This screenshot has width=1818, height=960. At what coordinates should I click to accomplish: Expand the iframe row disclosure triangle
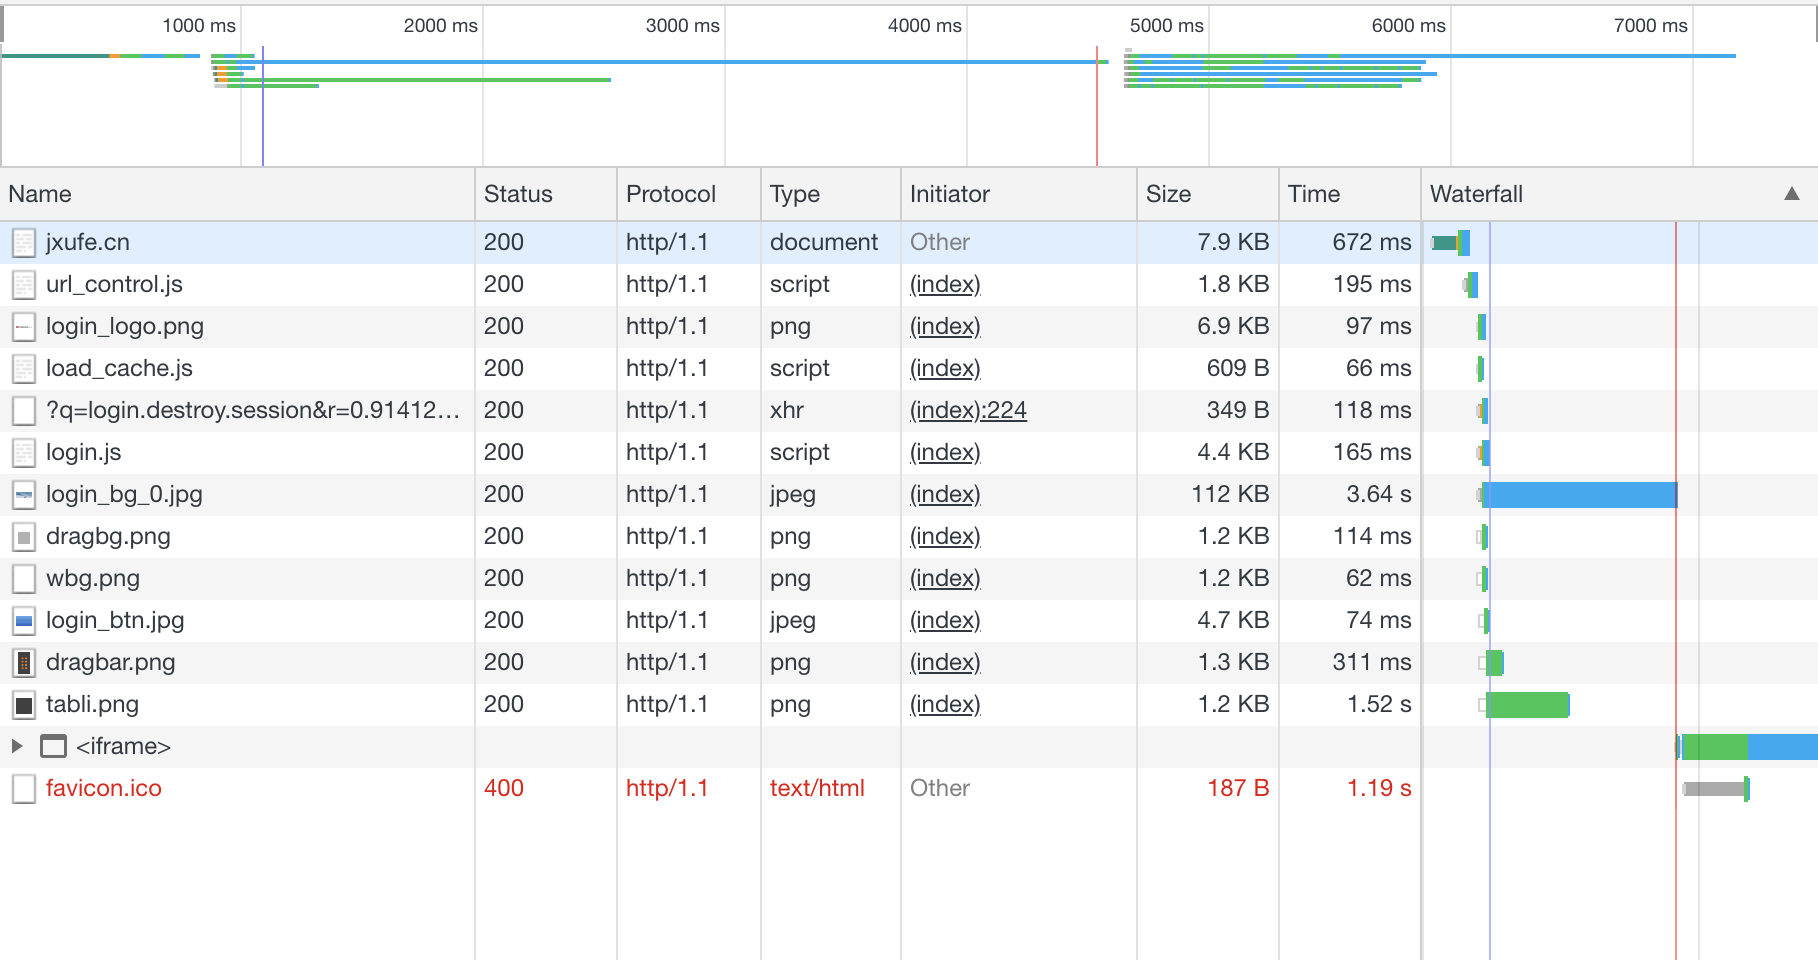coord(17,746)
